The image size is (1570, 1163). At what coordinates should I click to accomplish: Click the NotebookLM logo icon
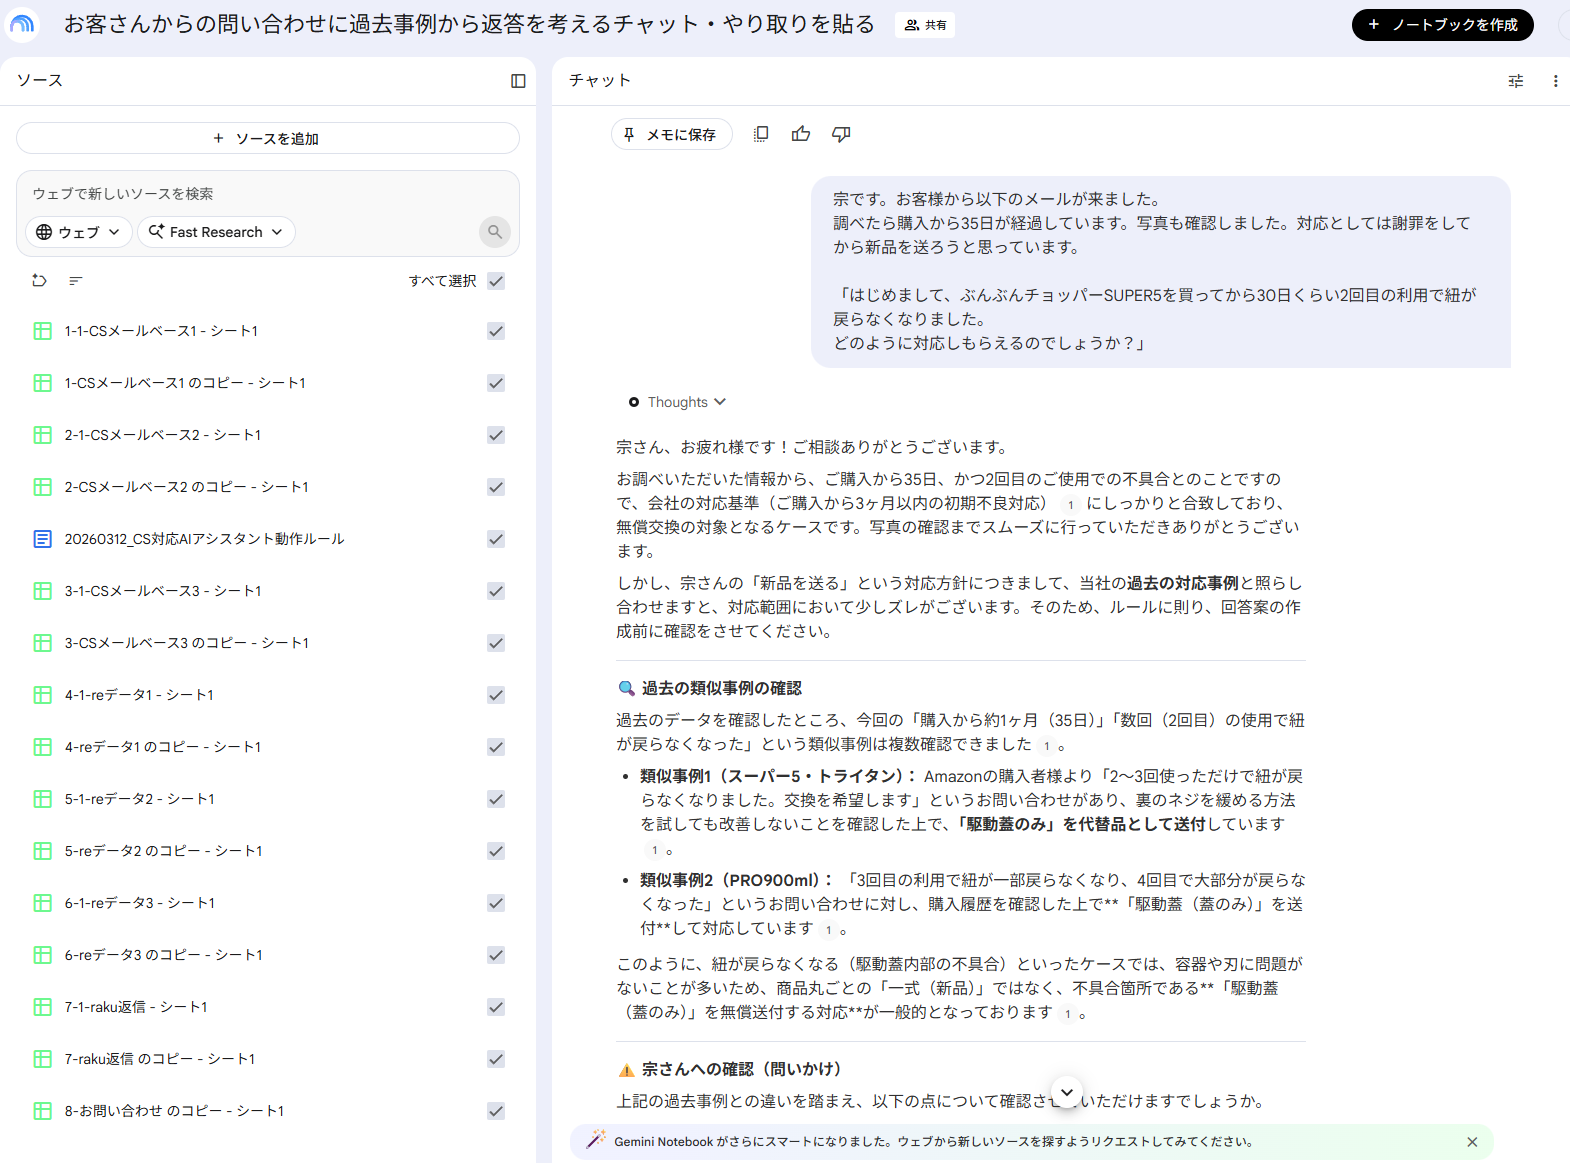[22, 24]
